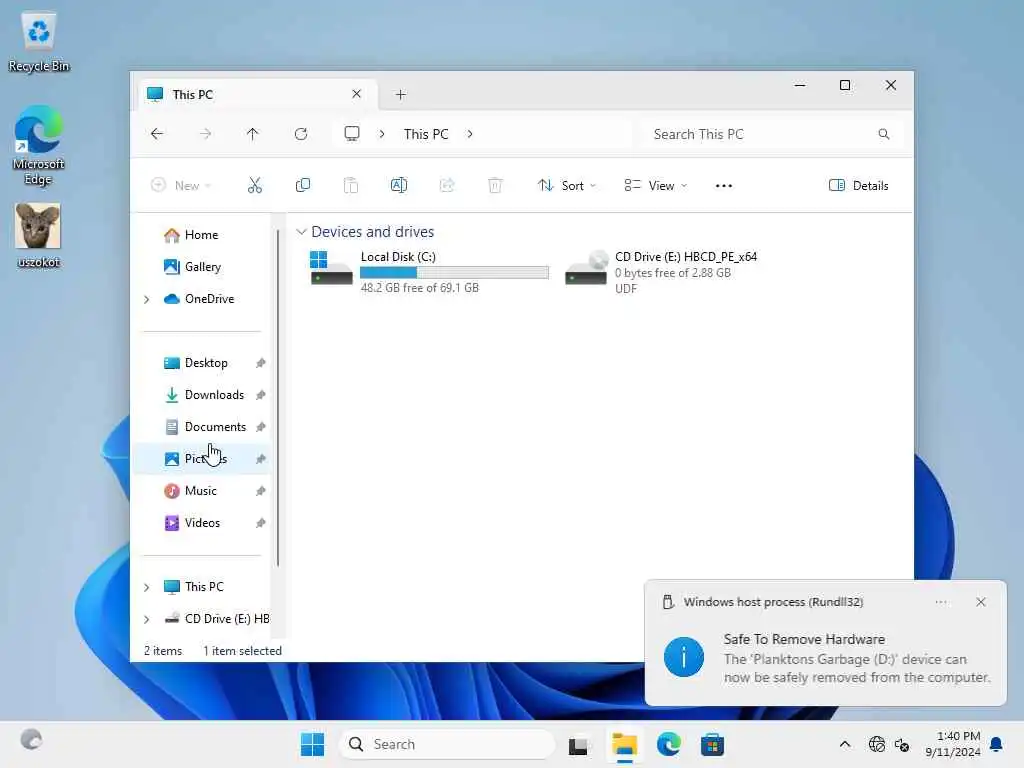This screenshot has height=768, width=1024.
Task: Launch Microsoft Edge from the taskbar
Action: [x=668, y=744]
